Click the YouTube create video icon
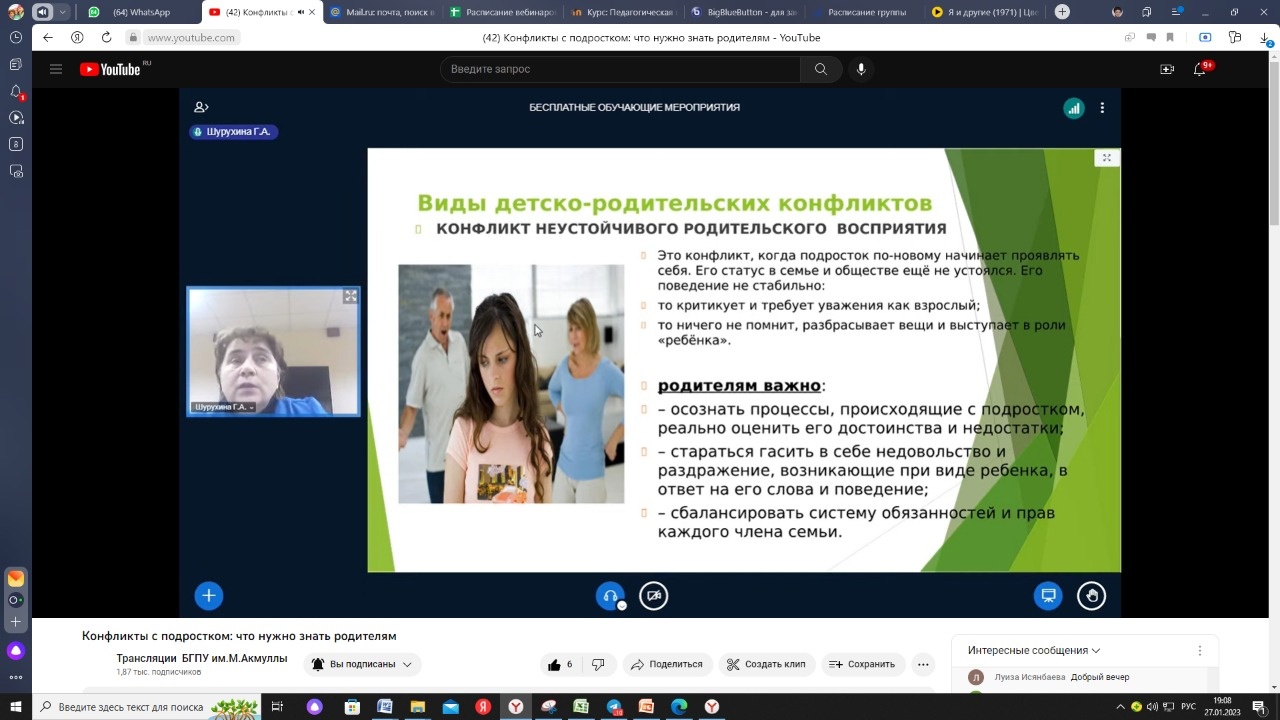Viewport: 1280px width, 720px height. (x=1166, y=69)
